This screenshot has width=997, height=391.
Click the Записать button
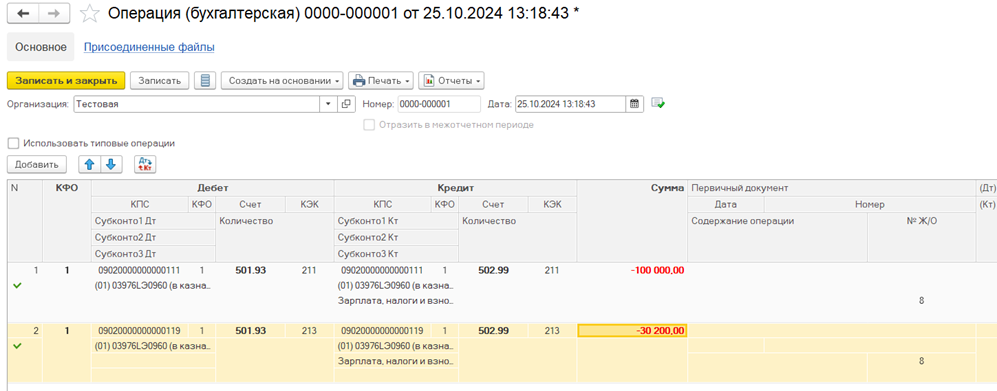160,81
